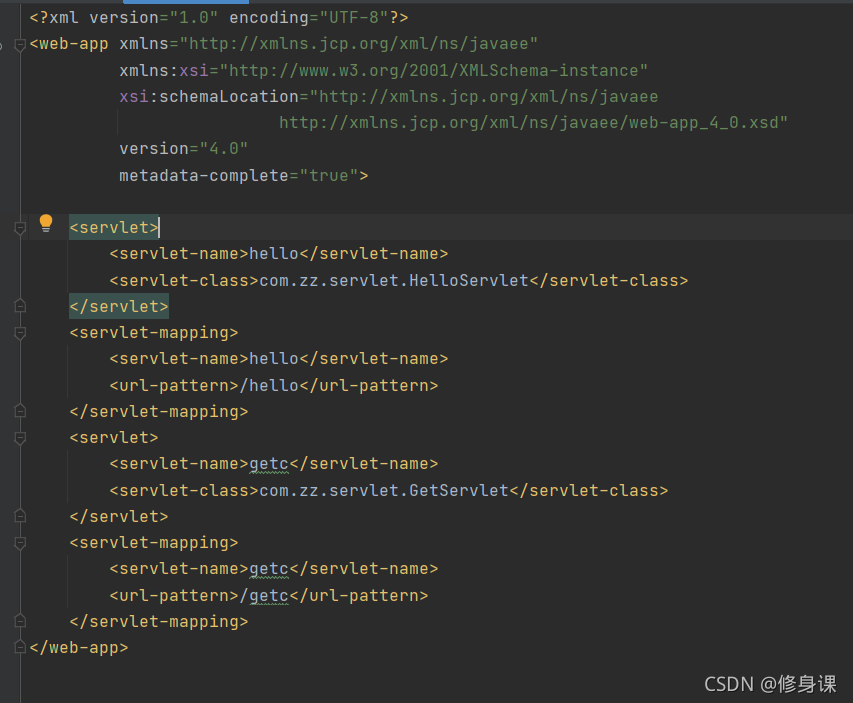Click the underlined getc servlet-name text
Screen dimensions: 853x703
click(268, 463)
